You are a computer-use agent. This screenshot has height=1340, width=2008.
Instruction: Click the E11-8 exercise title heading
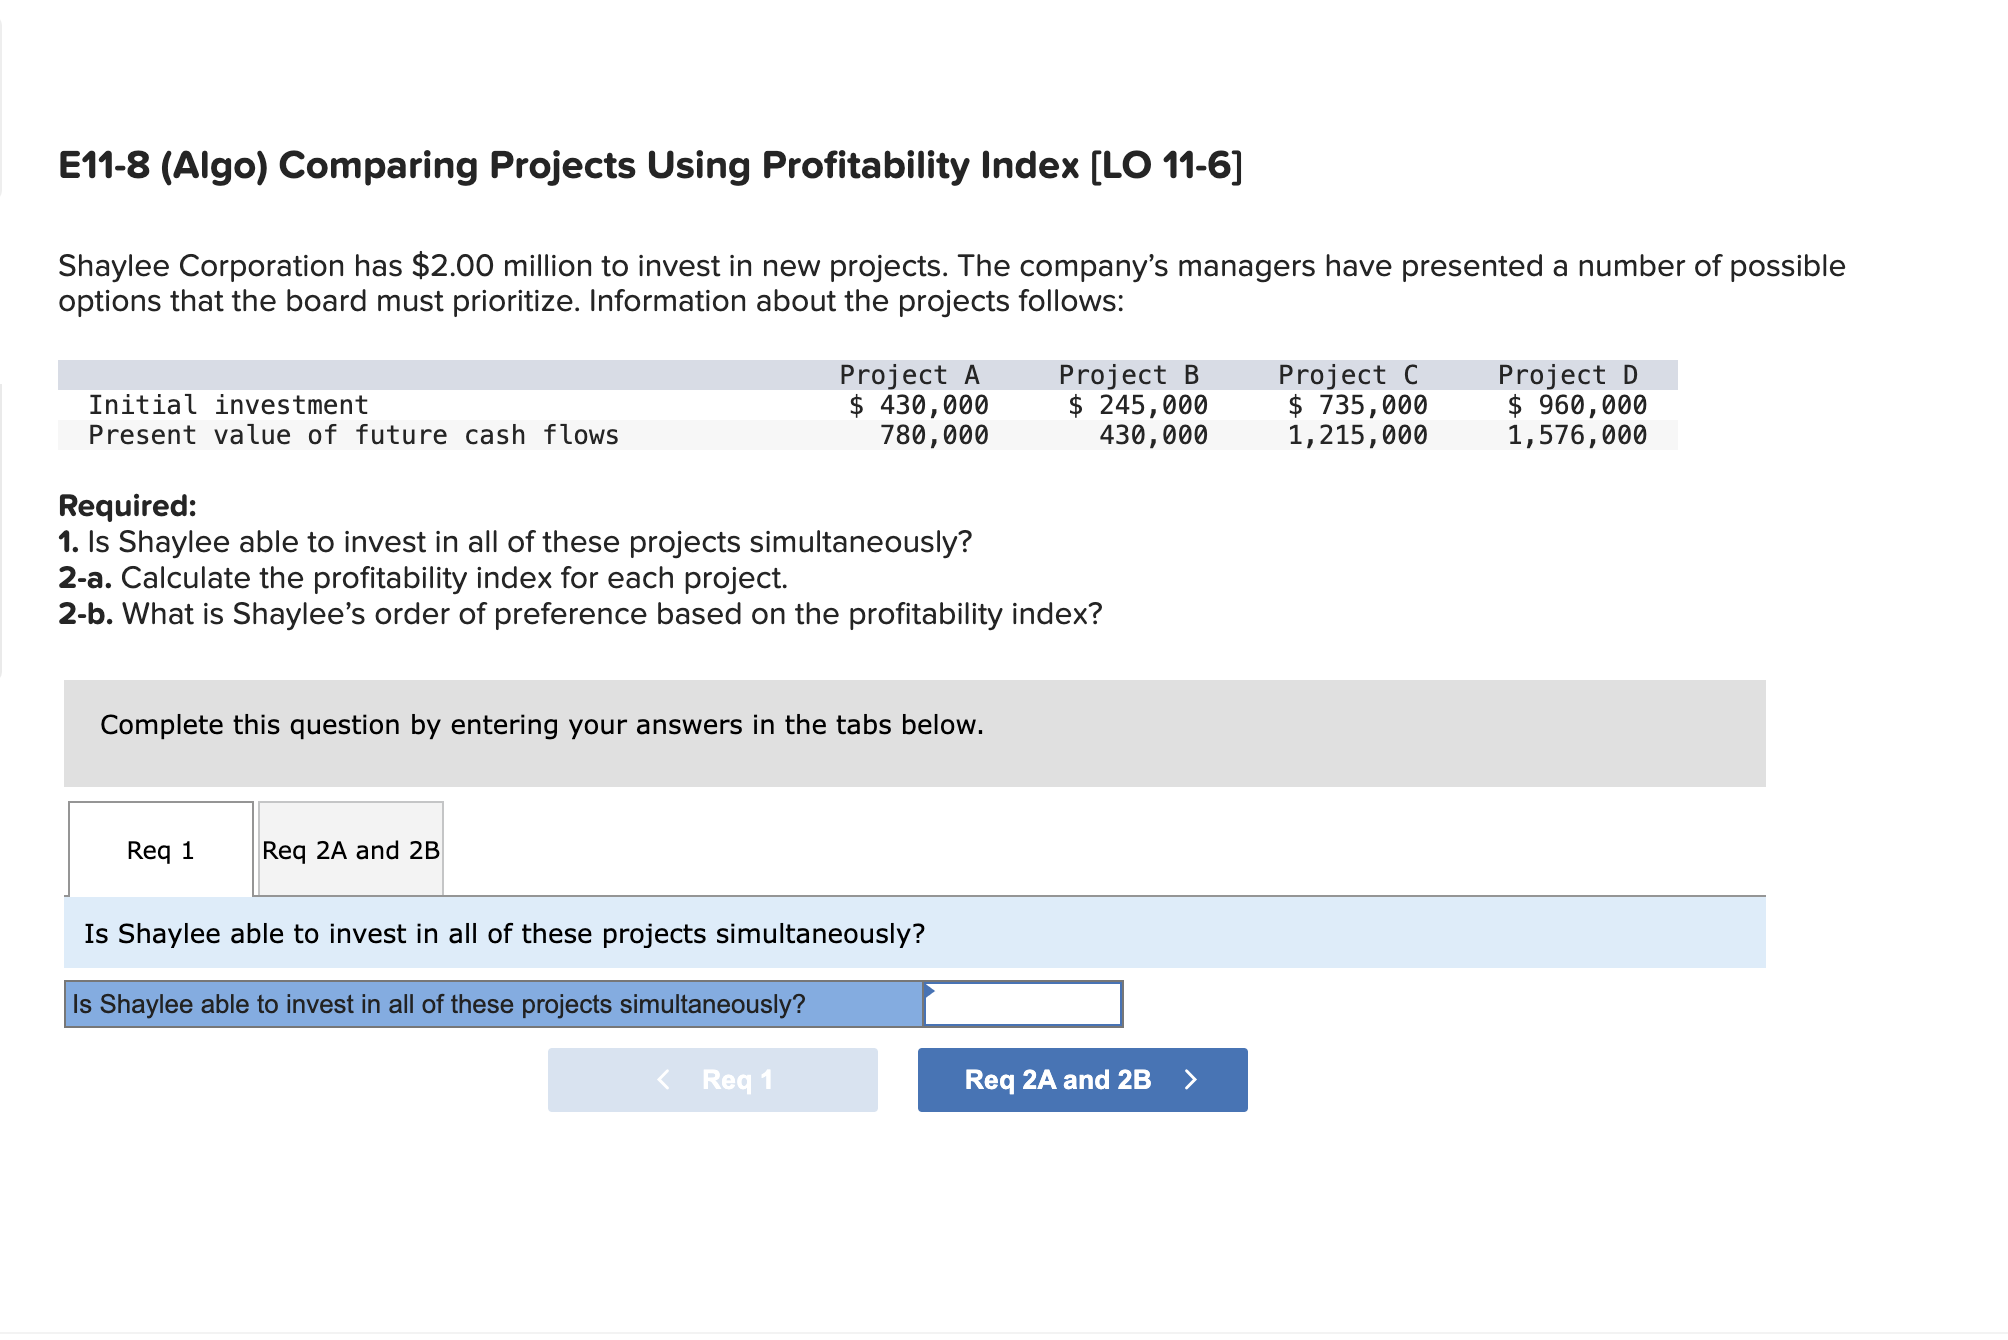coord(648,165)
